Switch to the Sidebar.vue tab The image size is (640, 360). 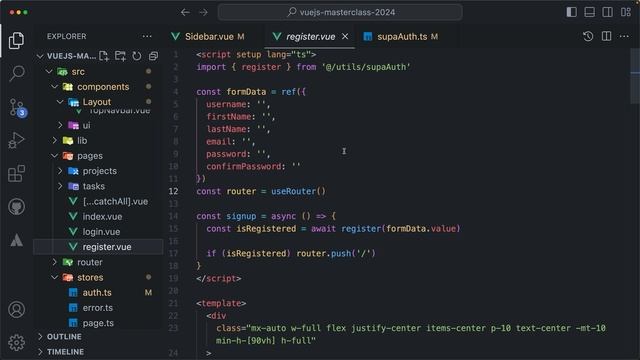(208, 36)
